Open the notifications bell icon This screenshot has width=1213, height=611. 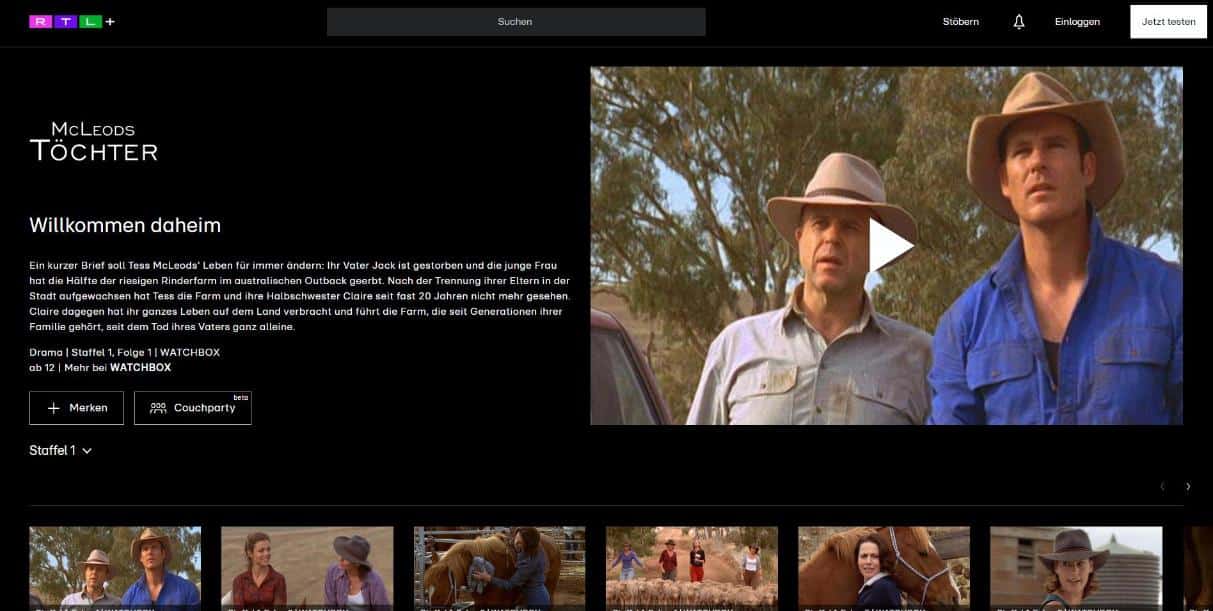[x=1019, y=22]
